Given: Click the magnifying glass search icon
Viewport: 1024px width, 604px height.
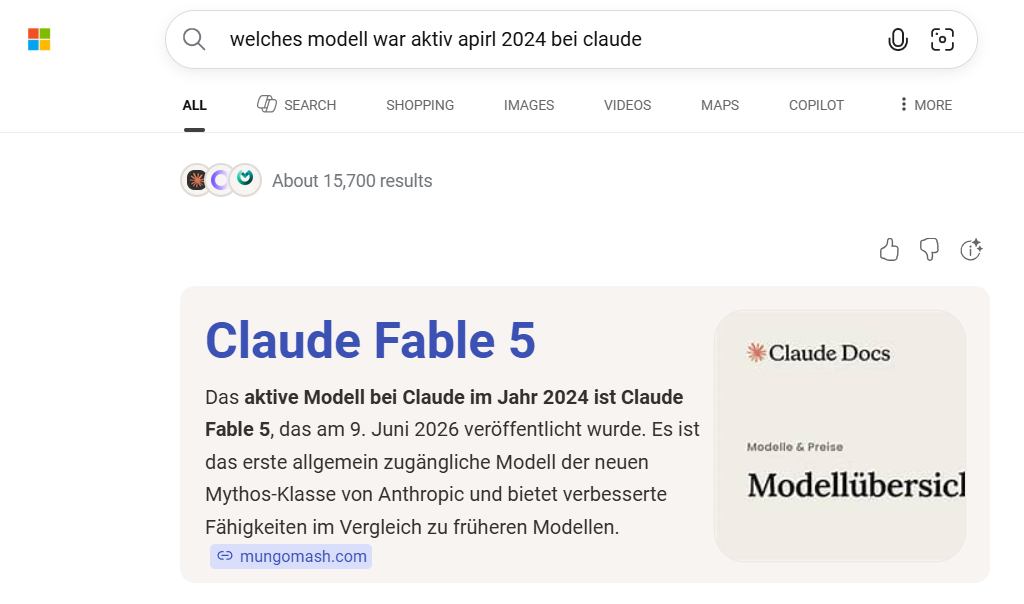Looking at the screenshot, I should 194,39.
